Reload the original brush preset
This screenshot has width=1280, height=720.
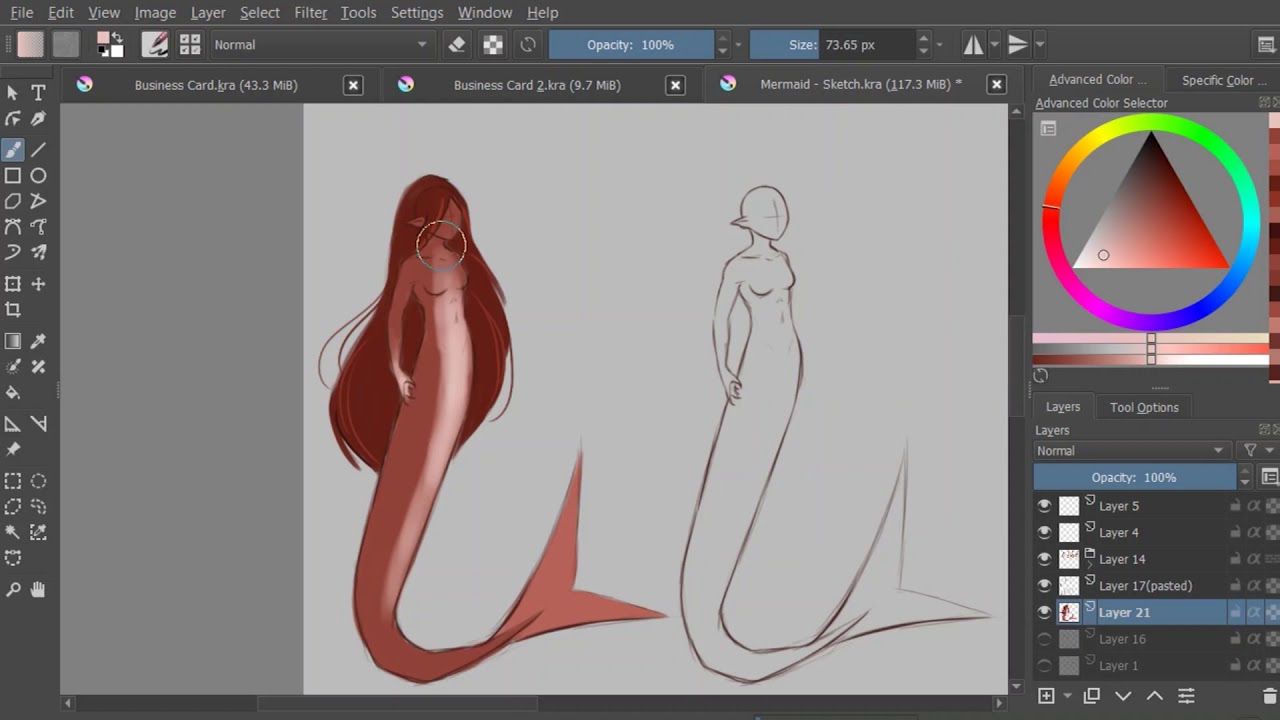(528, 44)
